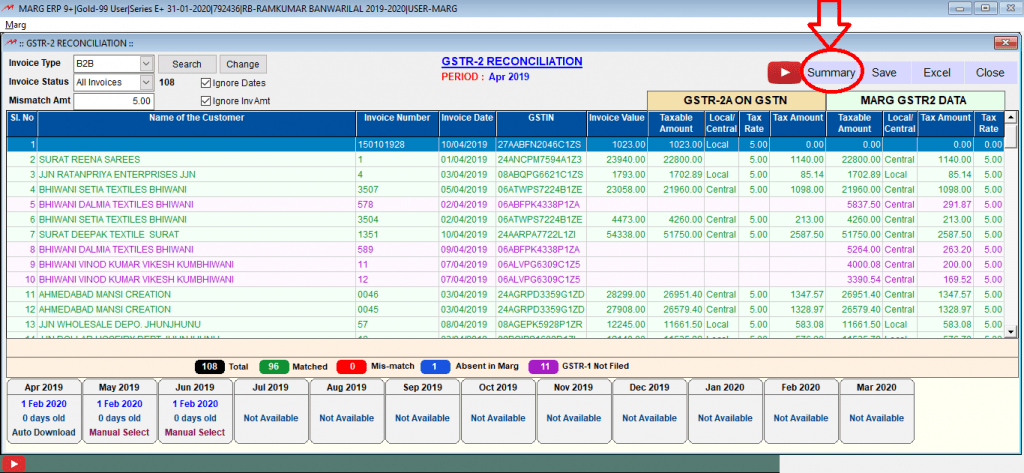Screen dimensions: 1024x473
Task: Select SURAT DEEPAK TEXTILE SURAT row
Action: tap(506, 234)
